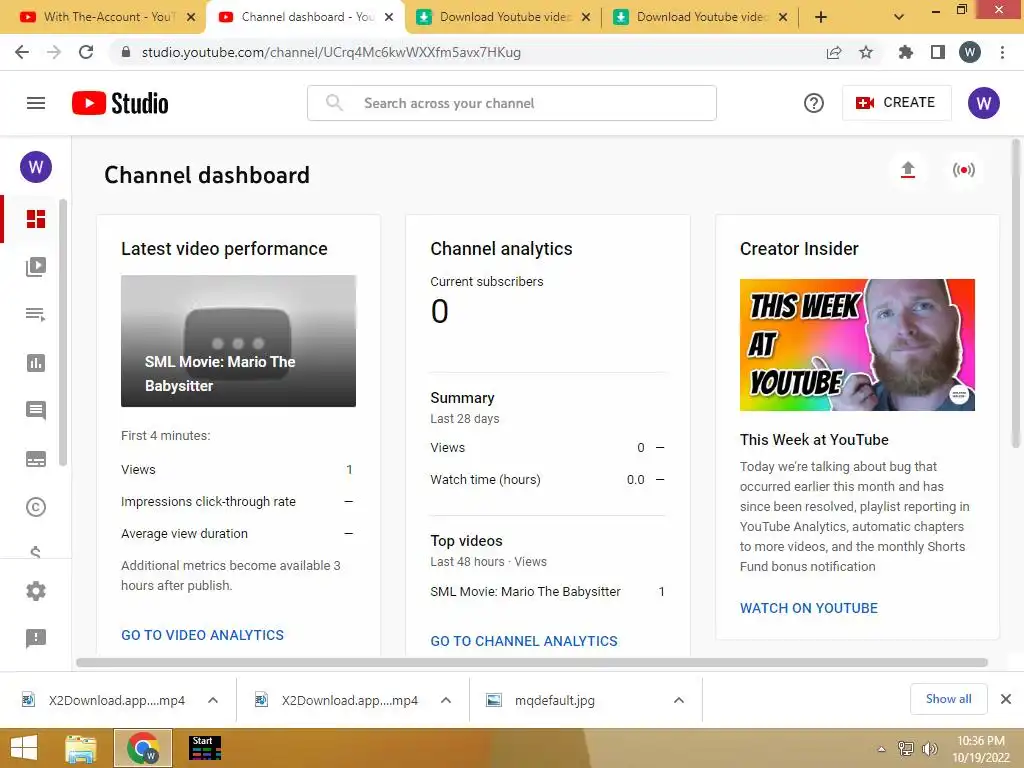This screenshot has width=1024, height=768.
Task: Click the sidebar scrollbar
Action: tap(63, 333)
